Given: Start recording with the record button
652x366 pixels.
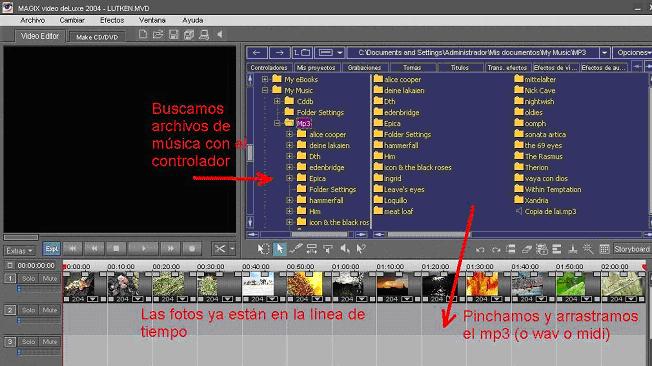Looking at the screenshot, I should click(x=192, y=249).
